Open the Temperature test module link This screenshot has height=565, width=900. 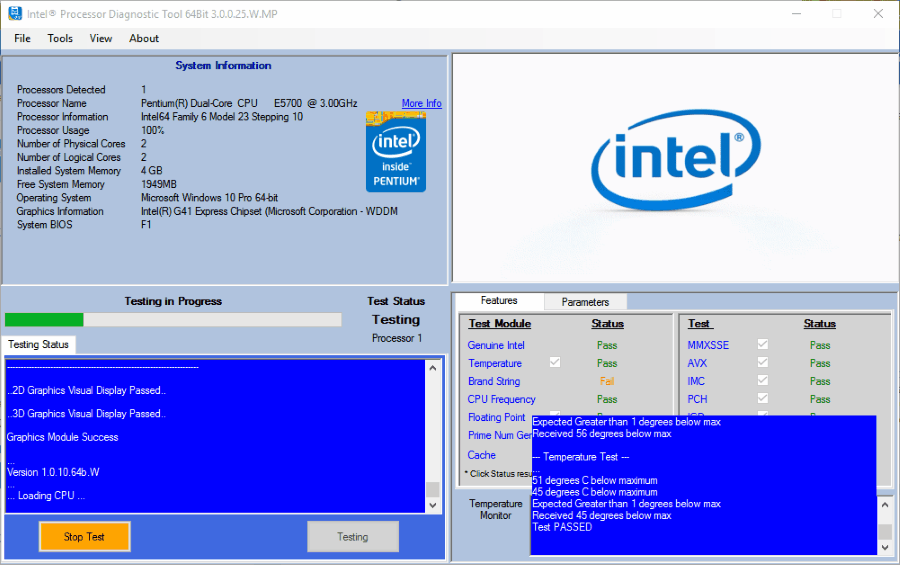tap(495, 363)
